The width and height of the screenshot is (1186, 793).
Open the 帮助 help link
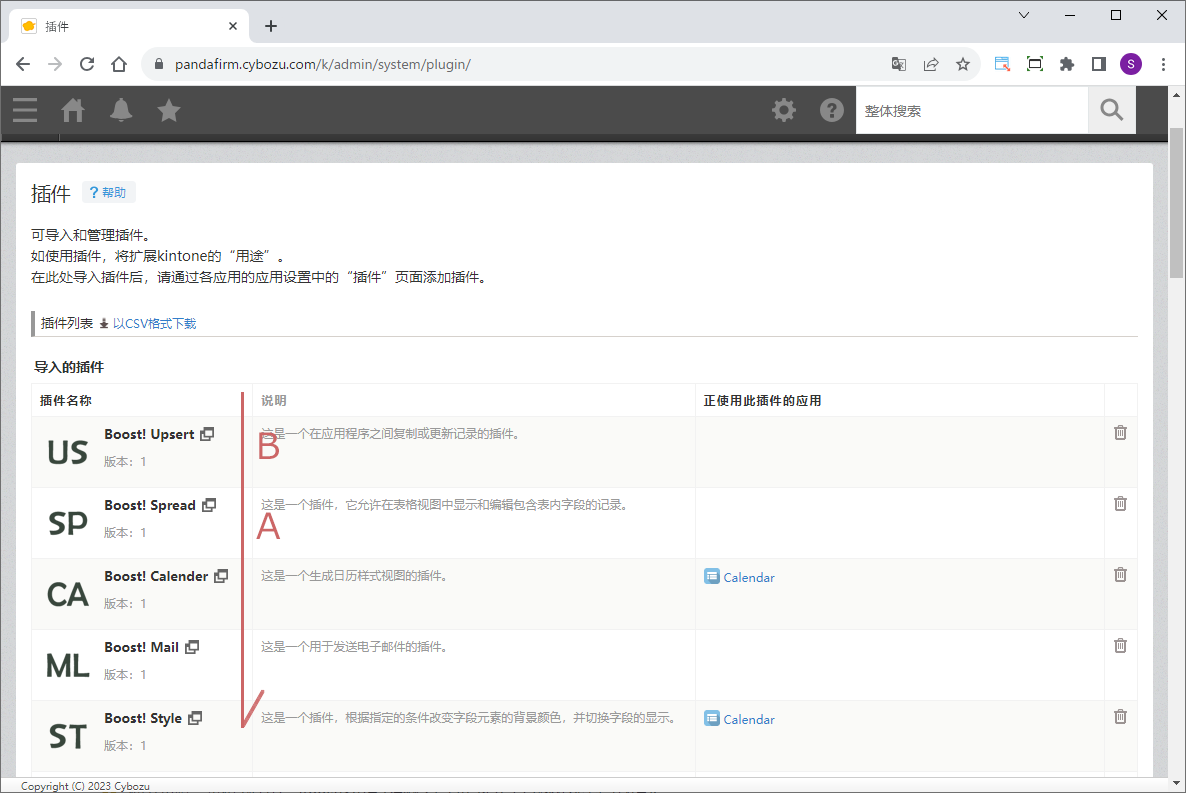(109, 192)
